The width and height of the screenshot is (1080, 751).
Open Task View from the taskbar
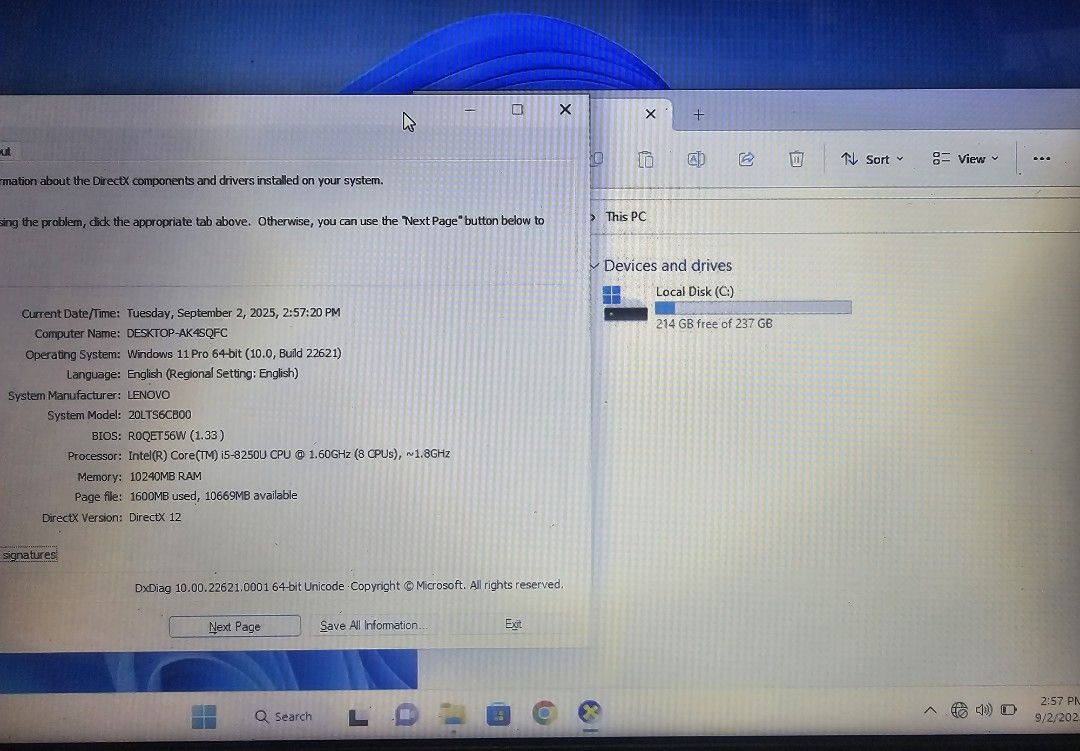tap(358, 717)
